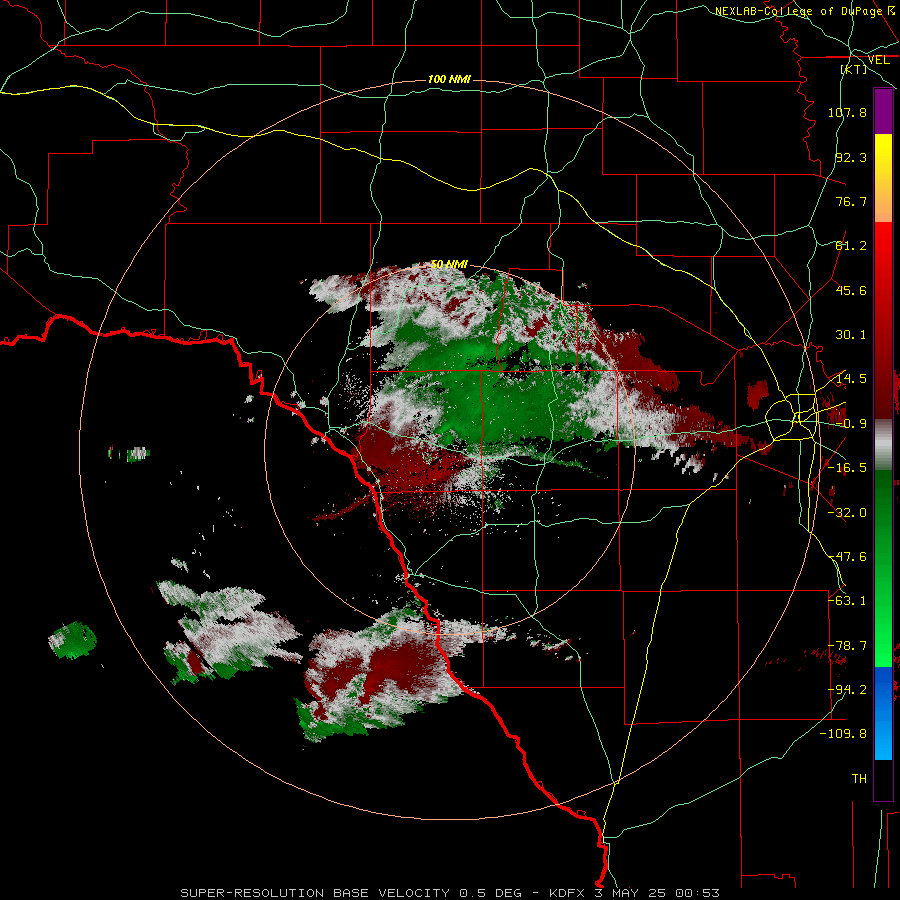
Task: Select the -47.6 scale value
Action: click(x=847, y=557)
